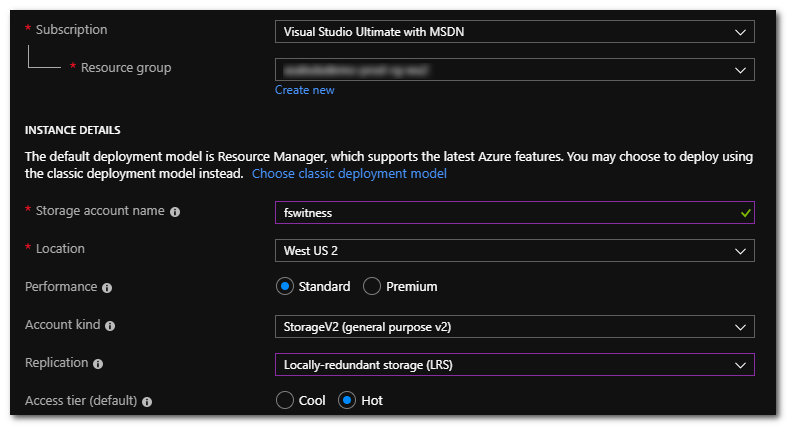The image size is (787, 426).
Task: Select Premium performance radio button
Action: point(372,287)
